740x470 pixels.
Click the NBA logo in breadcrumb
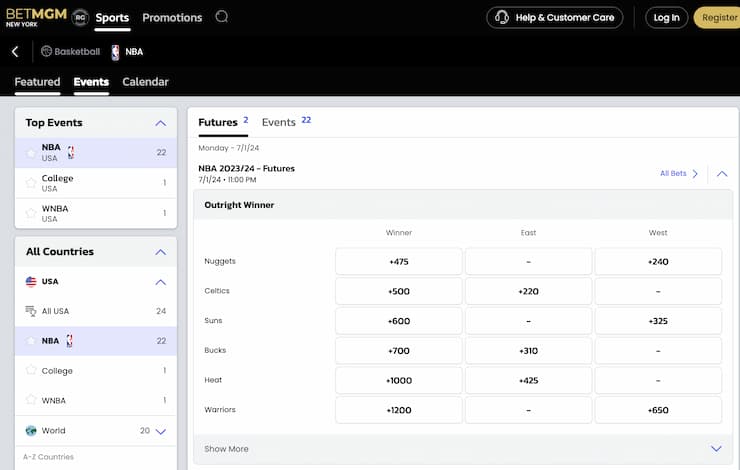116,52
